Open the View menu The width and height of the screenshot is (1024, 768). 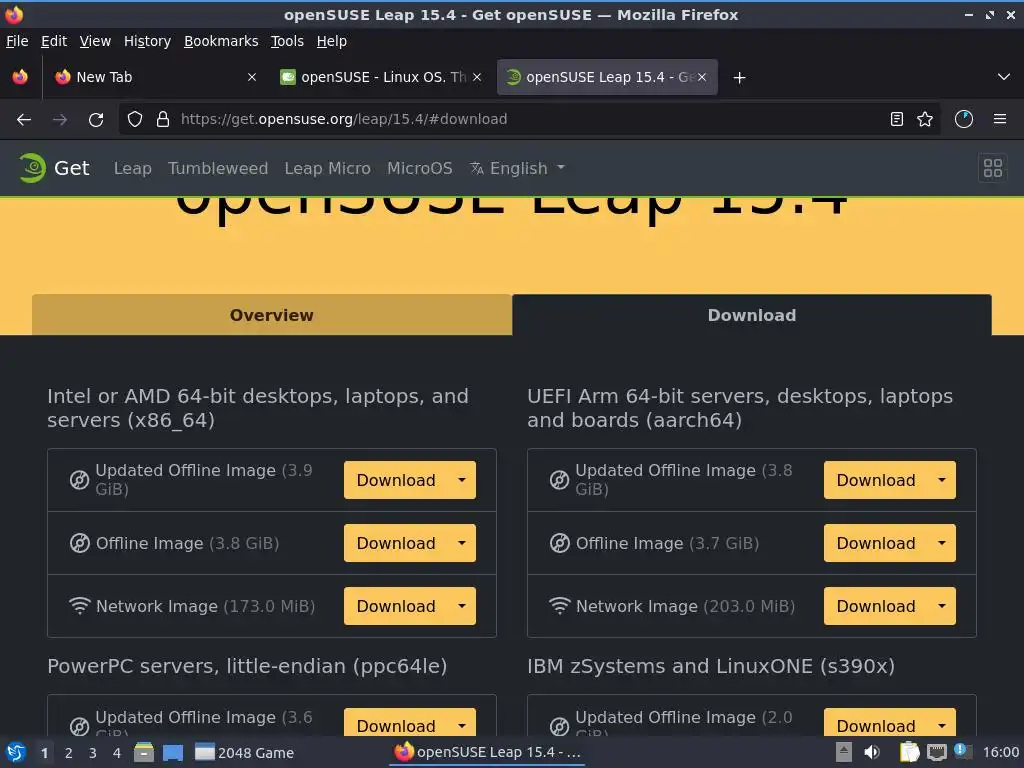[95, 41]
